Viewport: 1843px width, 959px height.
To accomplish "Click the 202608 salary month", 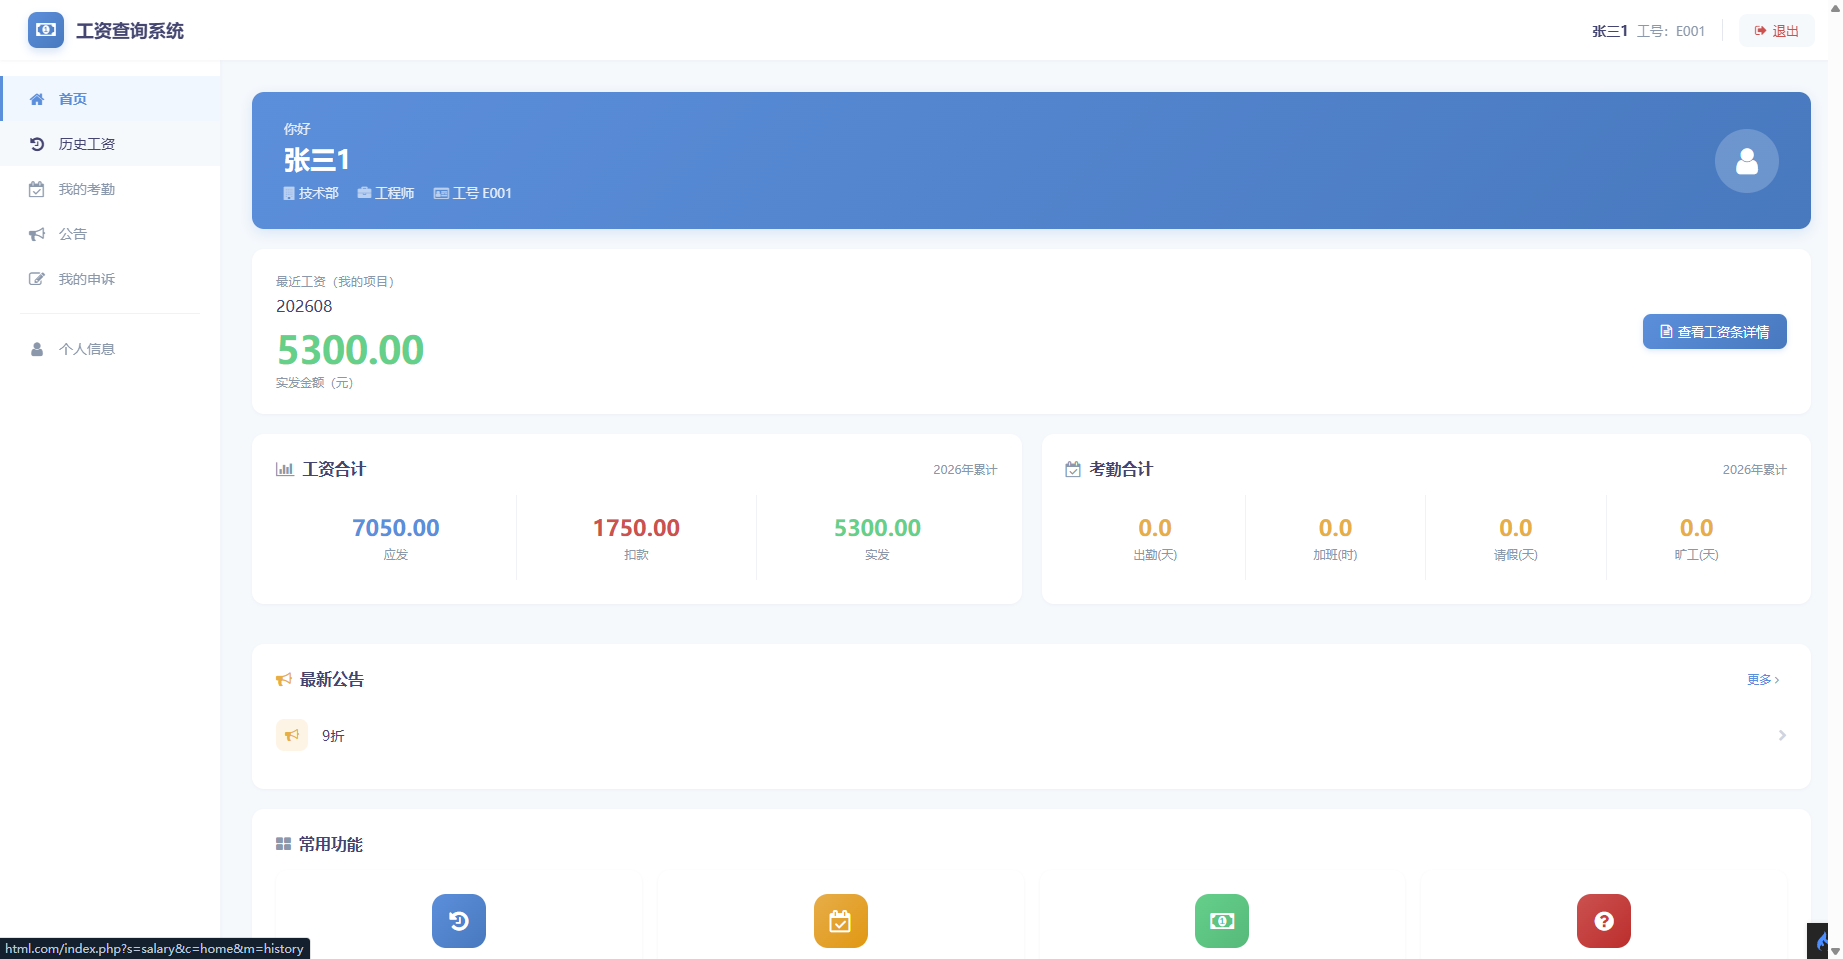I will point(304,306).
